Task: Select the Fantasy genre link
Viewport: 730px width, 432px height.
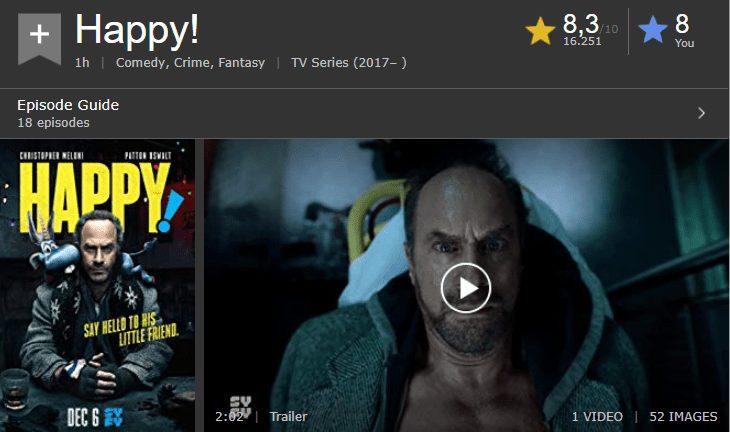Action: pyautogui.click(x=242, y=63)
